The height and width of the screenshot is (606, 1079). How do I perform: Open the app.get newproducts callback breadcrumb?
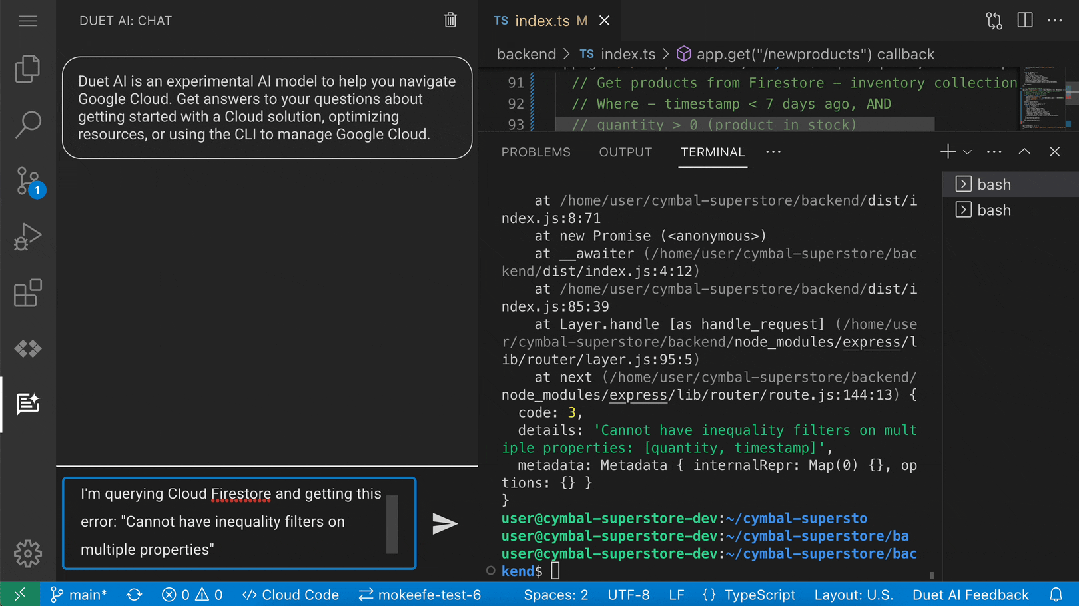pyautogui.click(x=806, y=54)
